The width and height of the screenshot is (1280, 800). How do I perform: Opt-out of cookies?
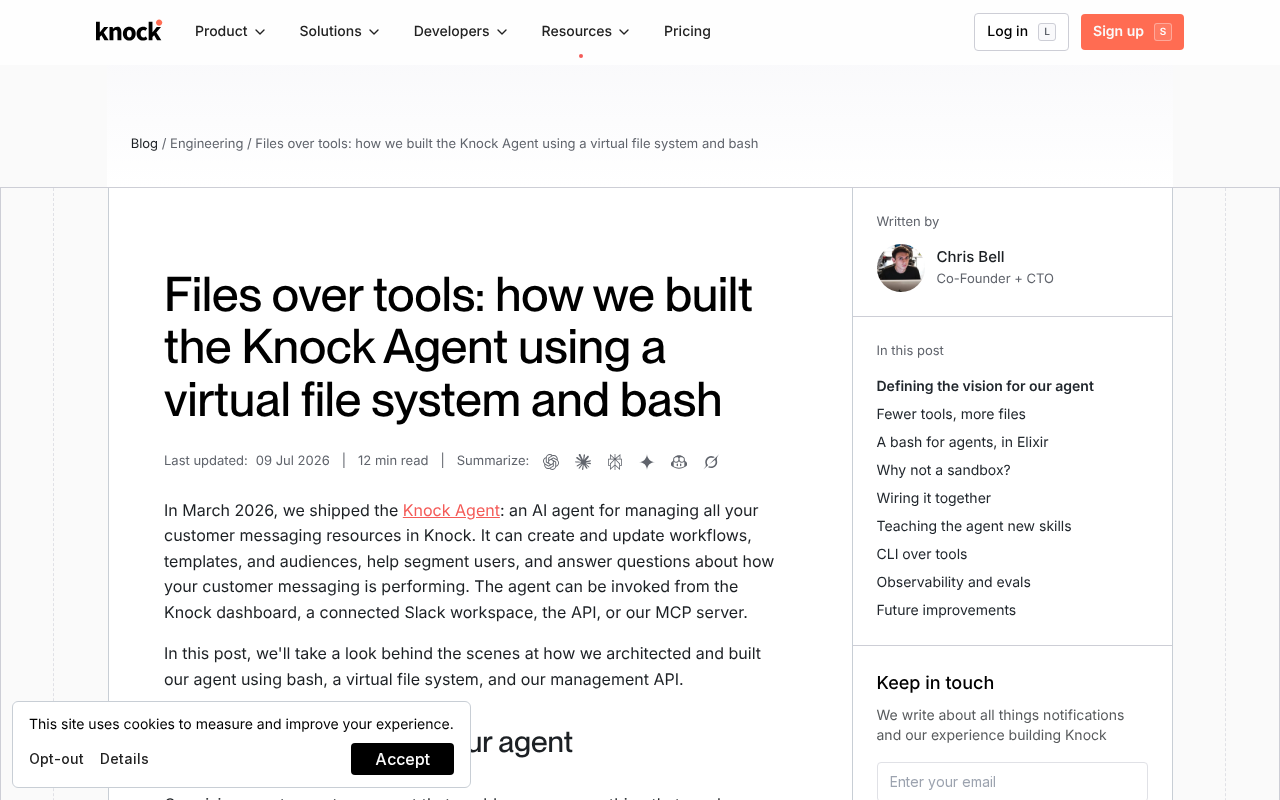[56, 759]
